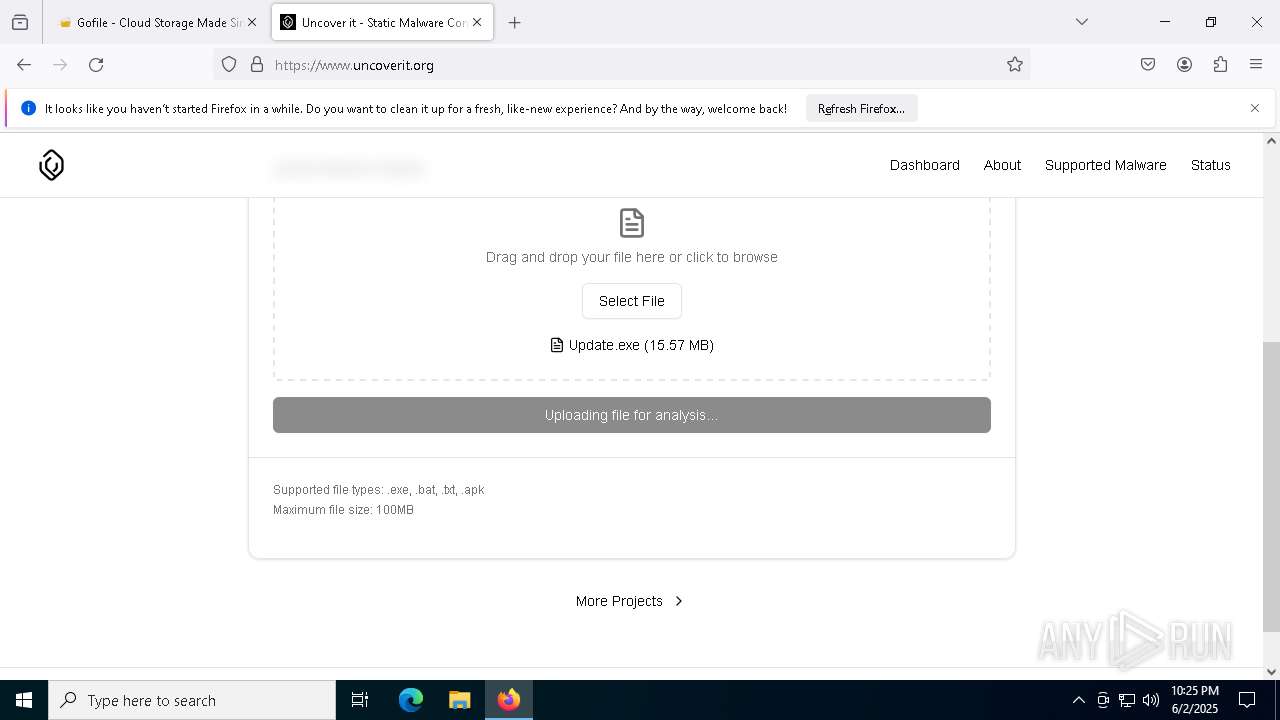Open tracking protection shield icon
1280x720 pixels.
(229, 65)
